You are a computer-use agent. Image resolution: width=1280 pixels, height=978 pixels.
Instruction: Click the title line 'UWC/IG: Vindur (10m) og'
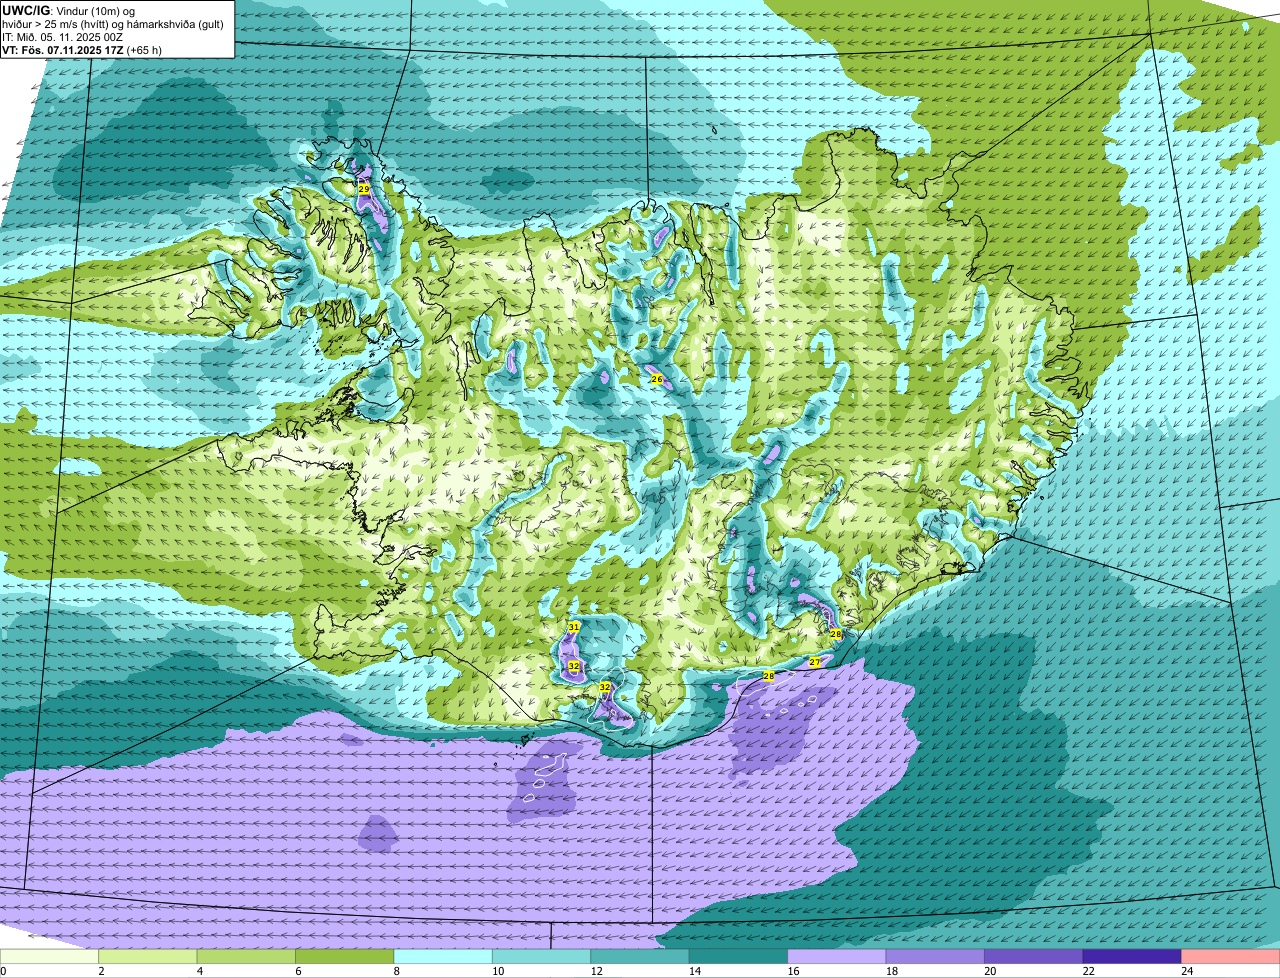(68, 10)
